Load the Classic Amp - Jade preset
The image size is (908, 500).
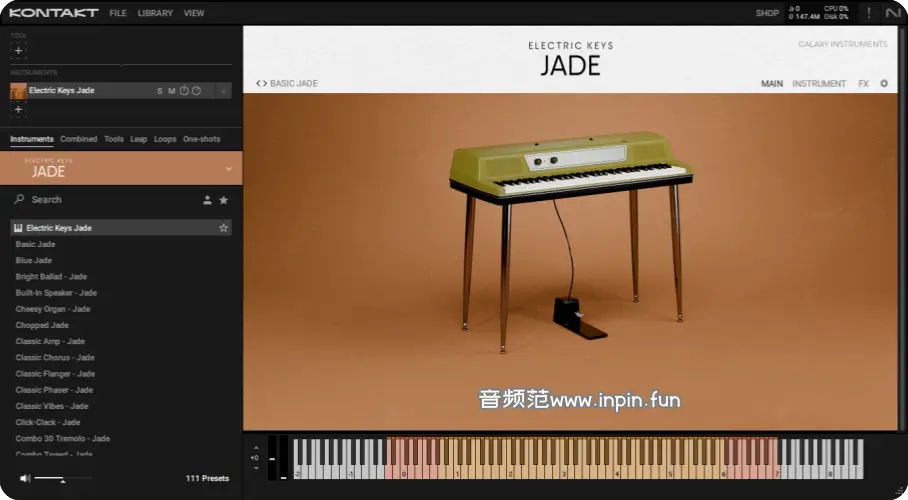click(50, 341)
